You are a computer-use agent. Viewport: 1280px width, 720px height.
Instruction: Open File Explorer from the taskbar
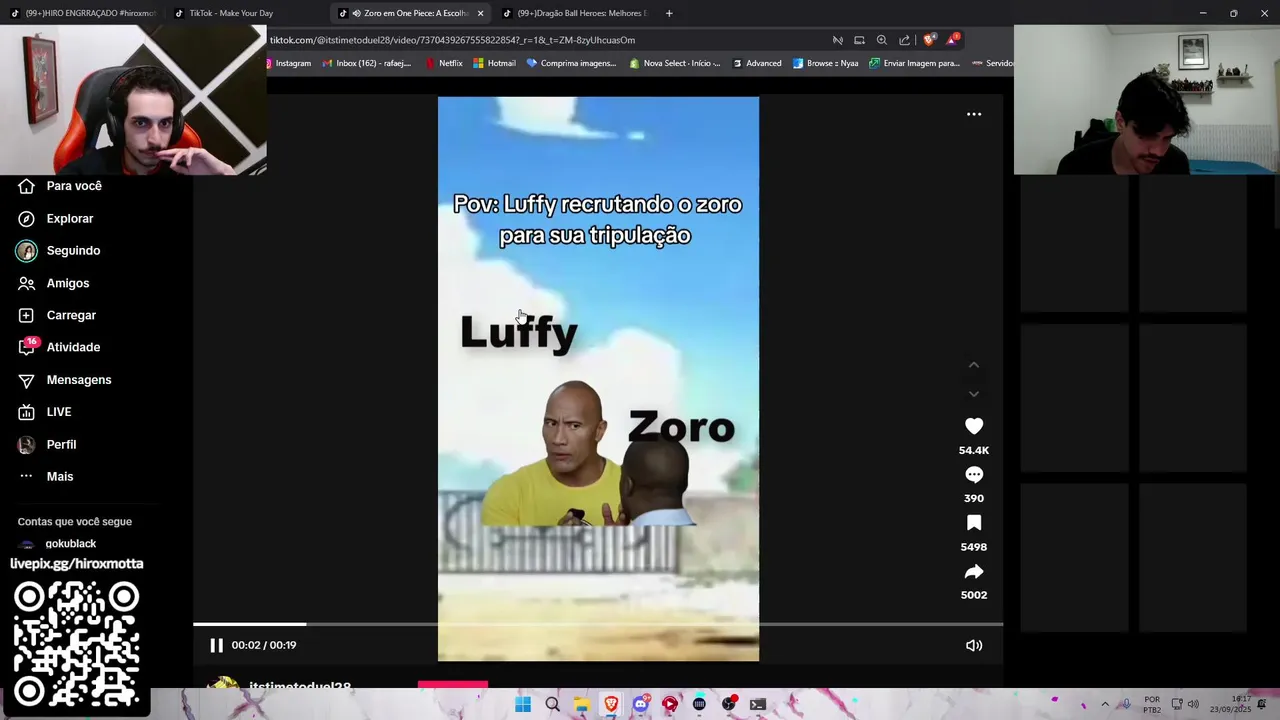(581, 704)
